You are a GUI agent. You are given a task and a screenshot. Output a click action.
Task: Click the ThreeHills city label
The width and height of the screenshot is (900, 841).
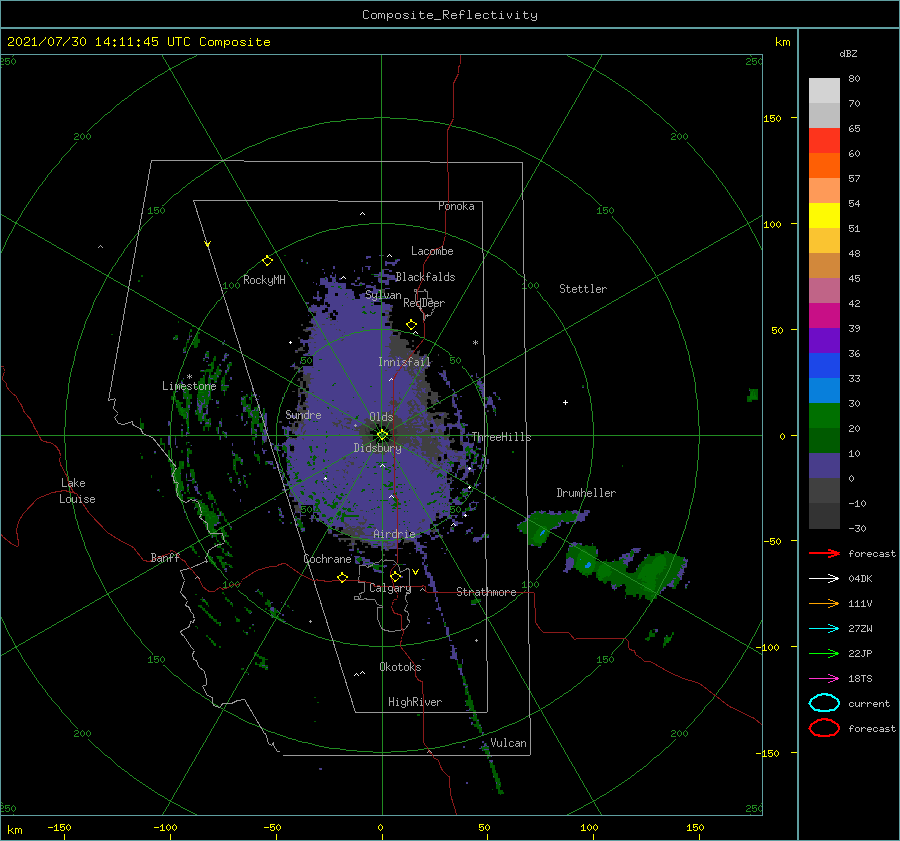click(501, 437)
